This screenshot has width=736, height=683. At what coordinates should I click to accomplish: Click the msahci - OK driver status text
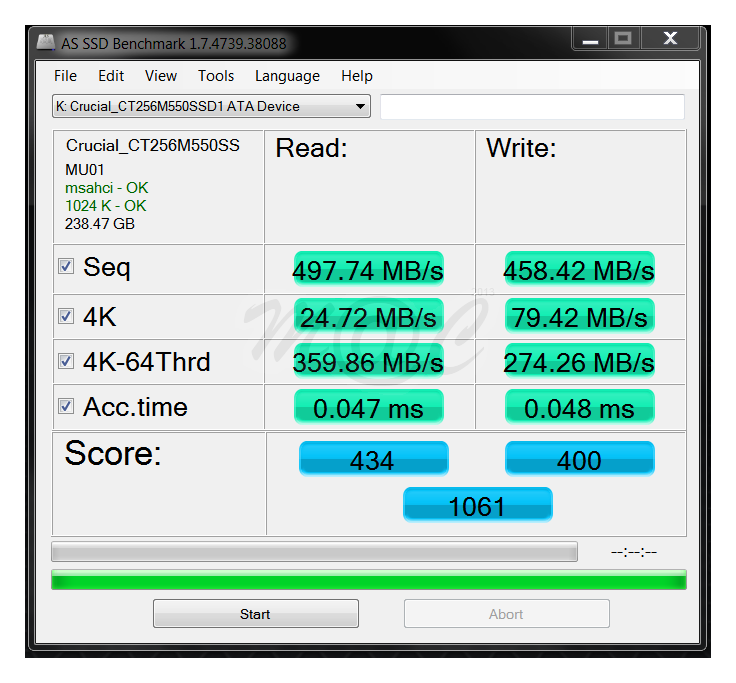click(107, 188)
